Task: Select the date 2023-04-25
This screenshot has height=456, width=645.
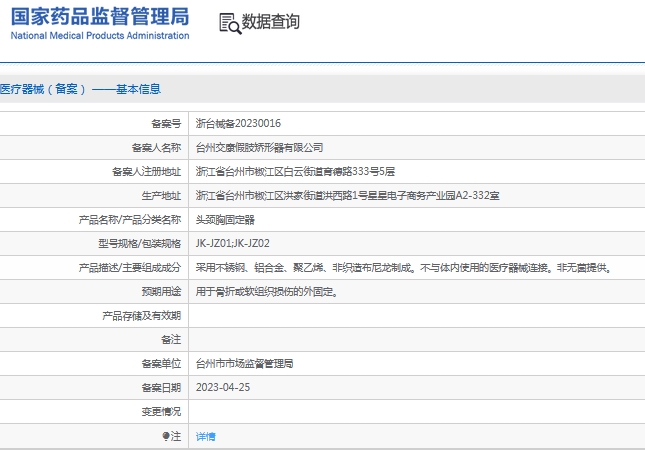Action: click(x=223, y=387)
